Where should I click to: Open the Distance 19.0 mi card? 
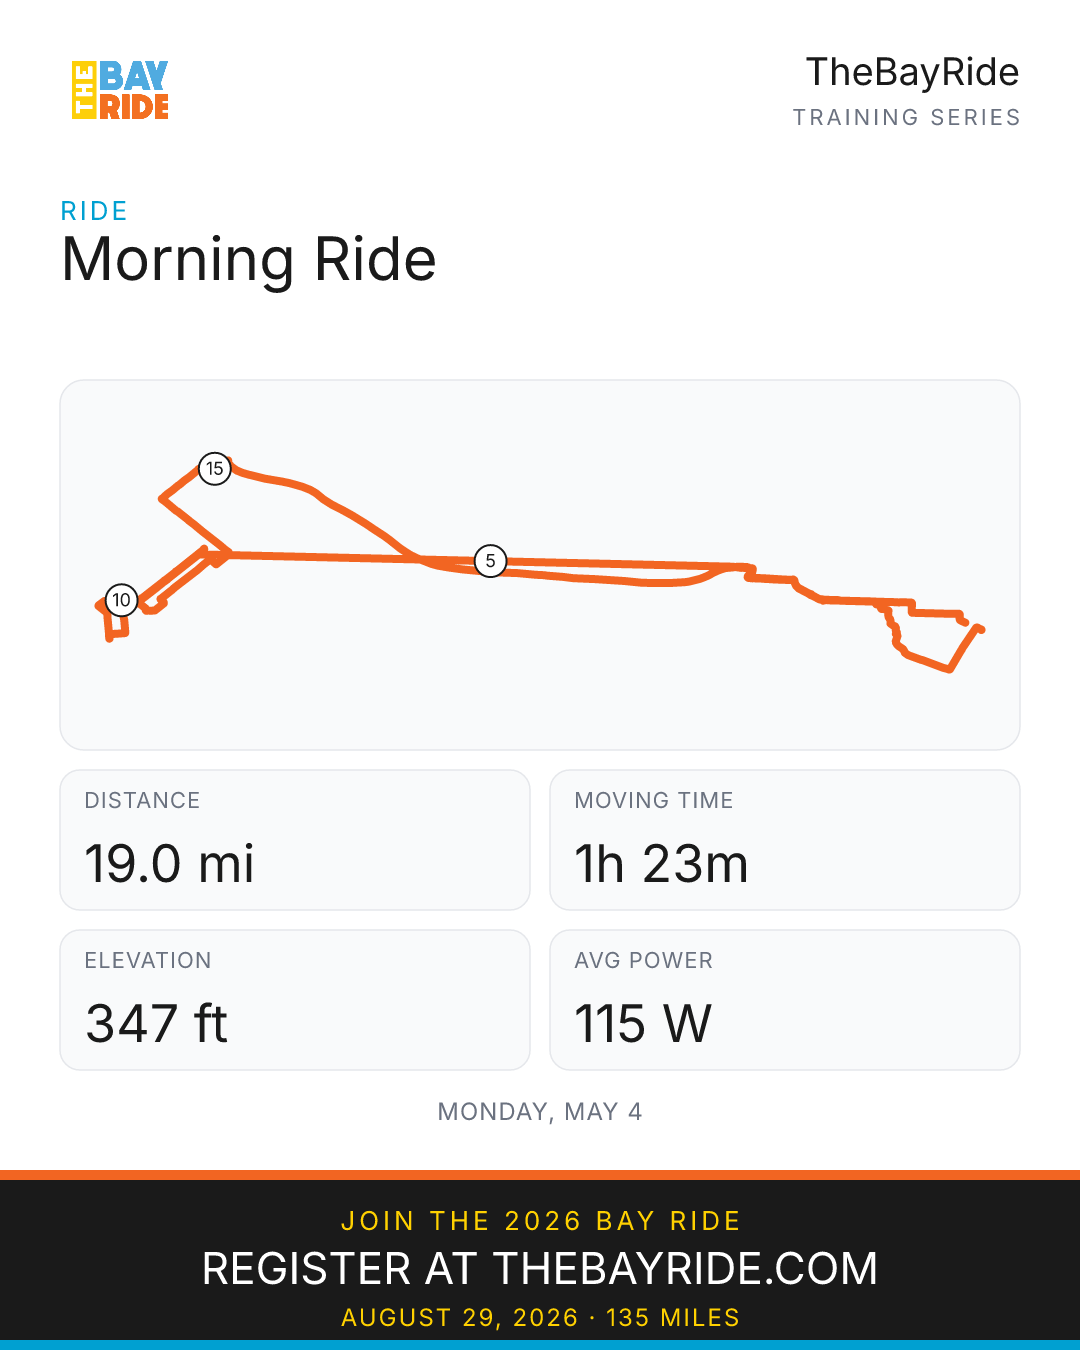tap(295, 840)
